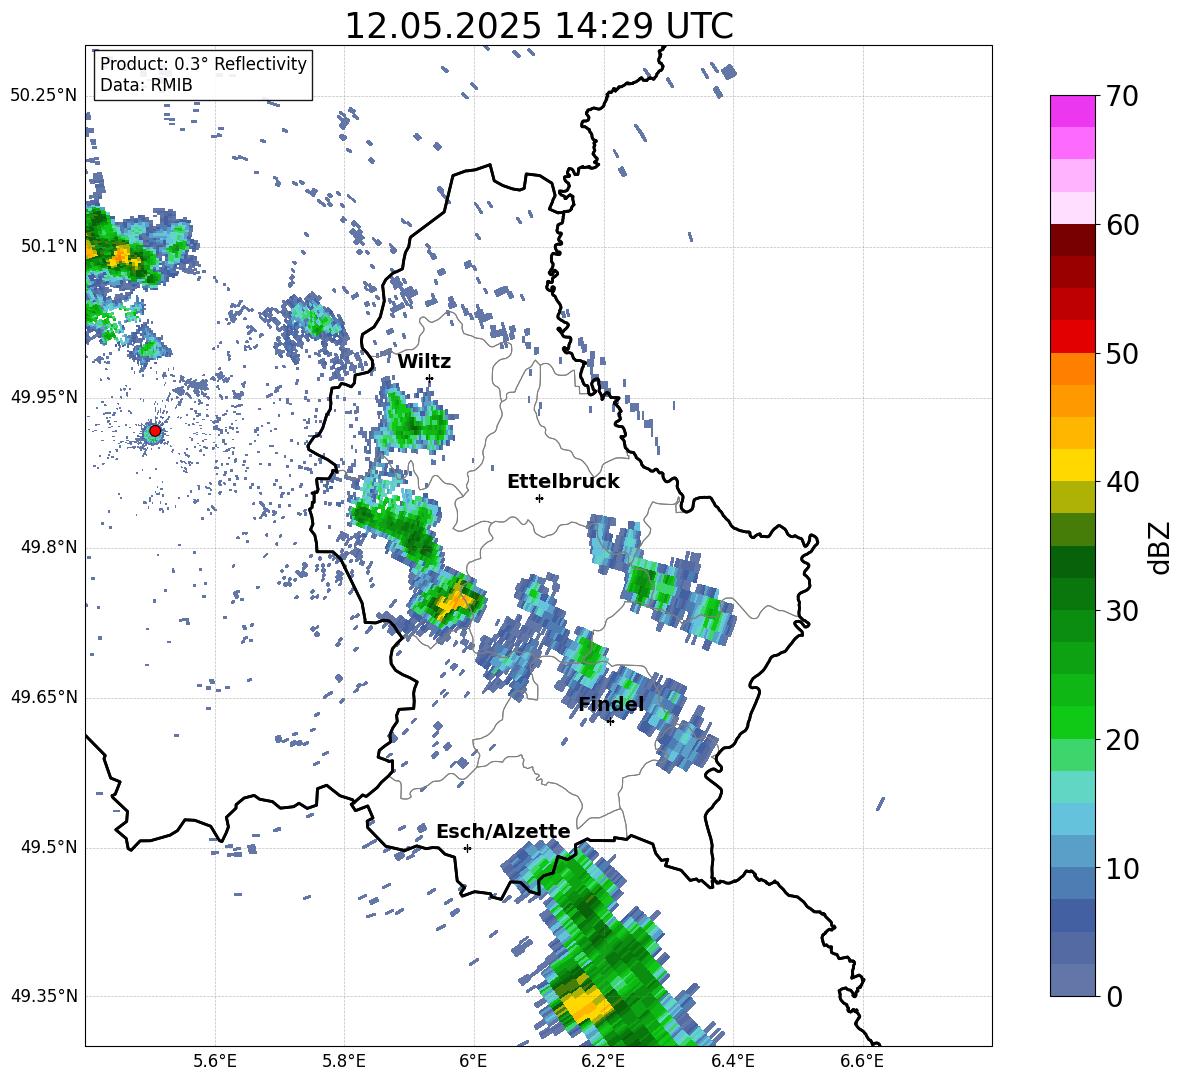Image resolution: width=1184 pixels, height=1081 pixels.
Task: Click the Ettelbruck cross marker
Action: click(x=539, y=498)
